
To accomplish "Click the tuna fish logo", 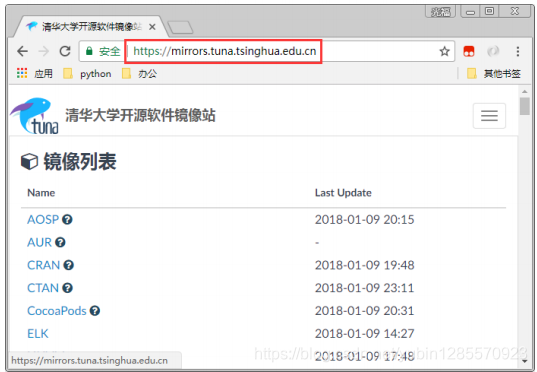I will coord(34,115).
